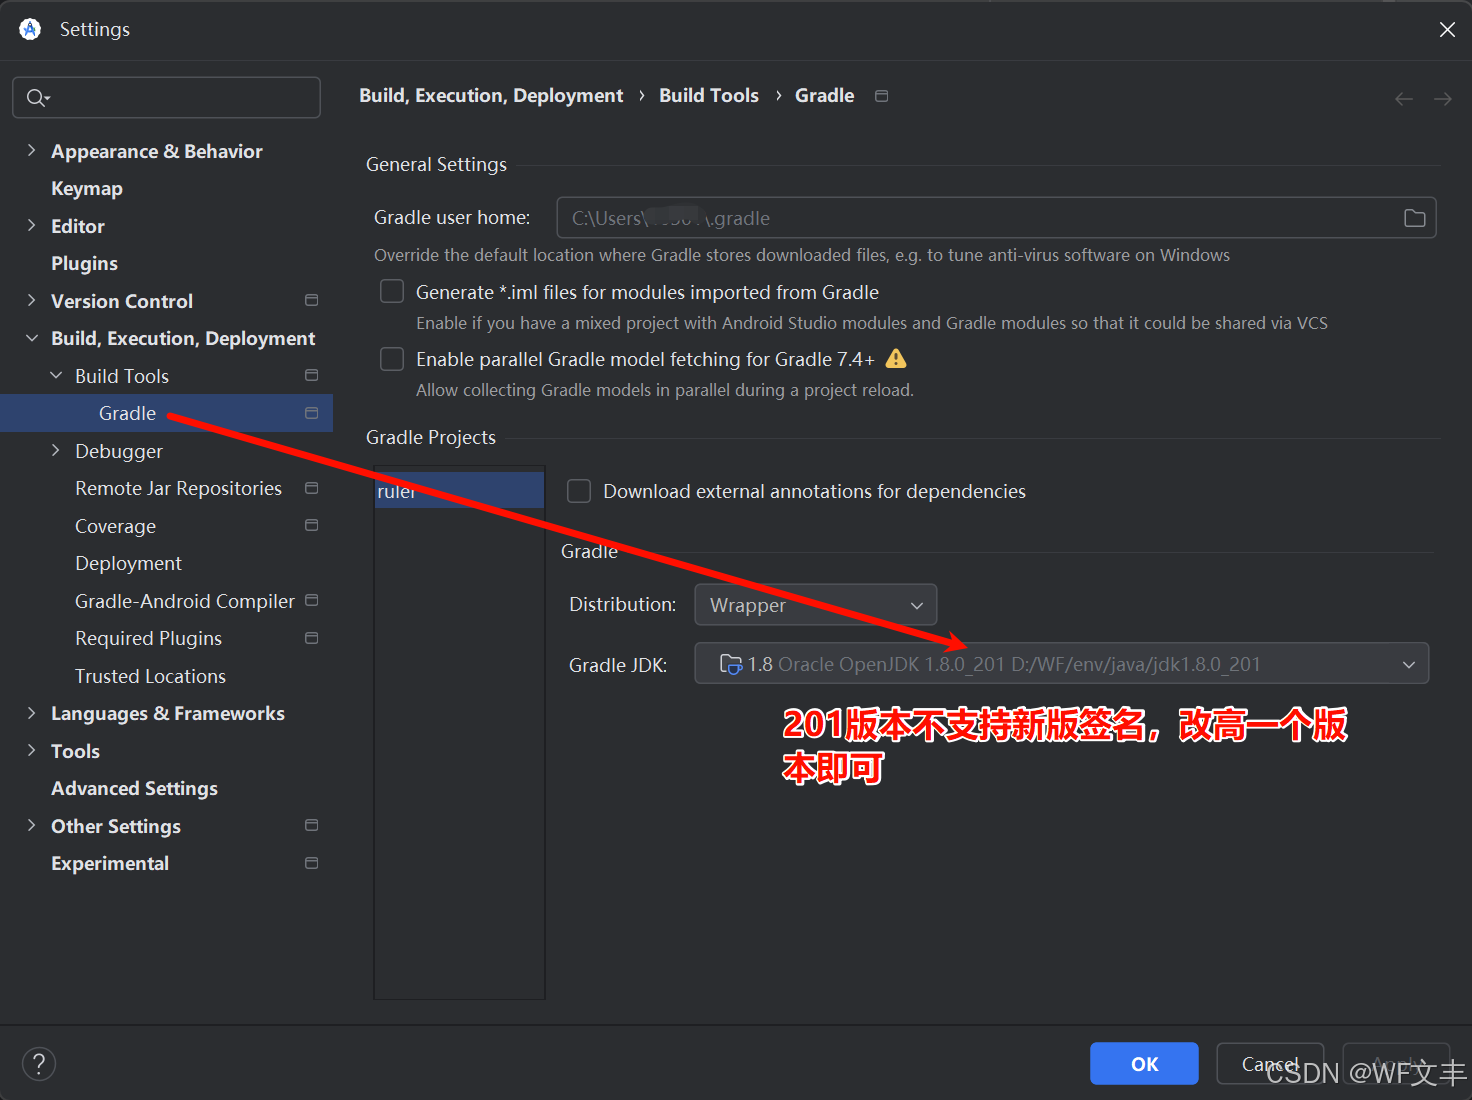Open the Distribution Wrapper dropdown

pyautogui.click(x=816, y=605)
